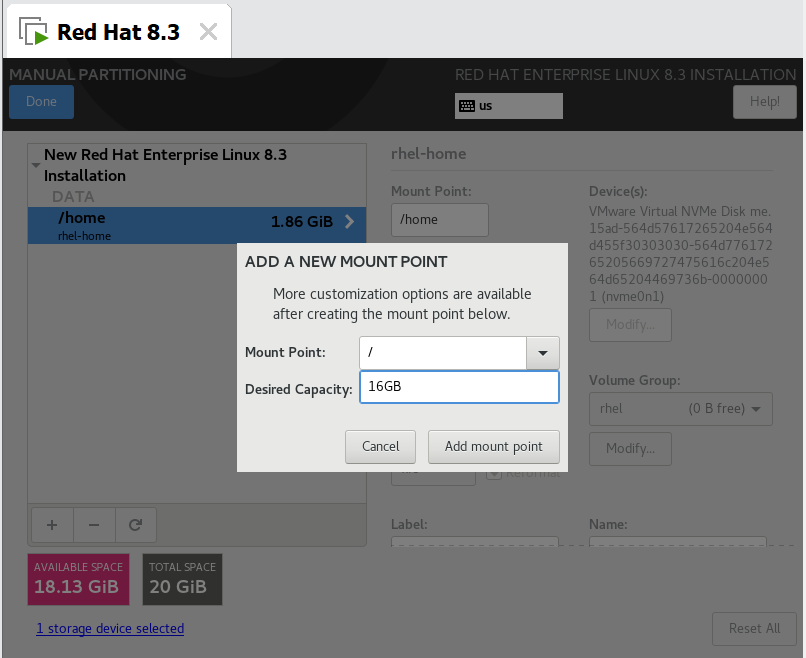Click the Done button
Screen dimensions: 806x658
pyautogui.click(x=40, y=101)
